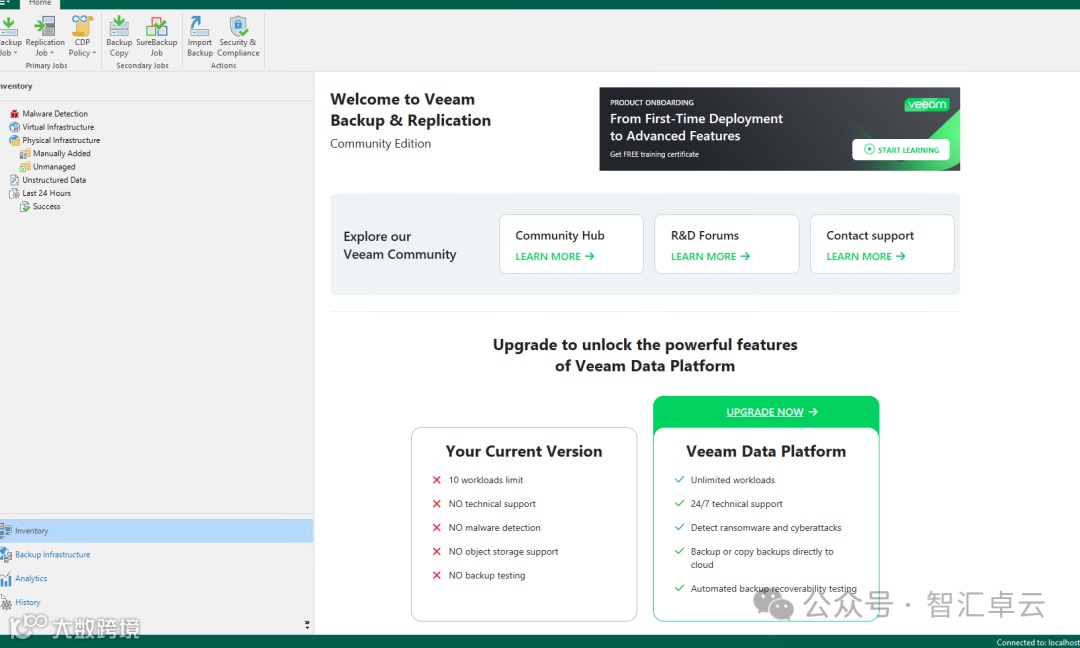Click 'NO malware detection' text

(495, 527)
